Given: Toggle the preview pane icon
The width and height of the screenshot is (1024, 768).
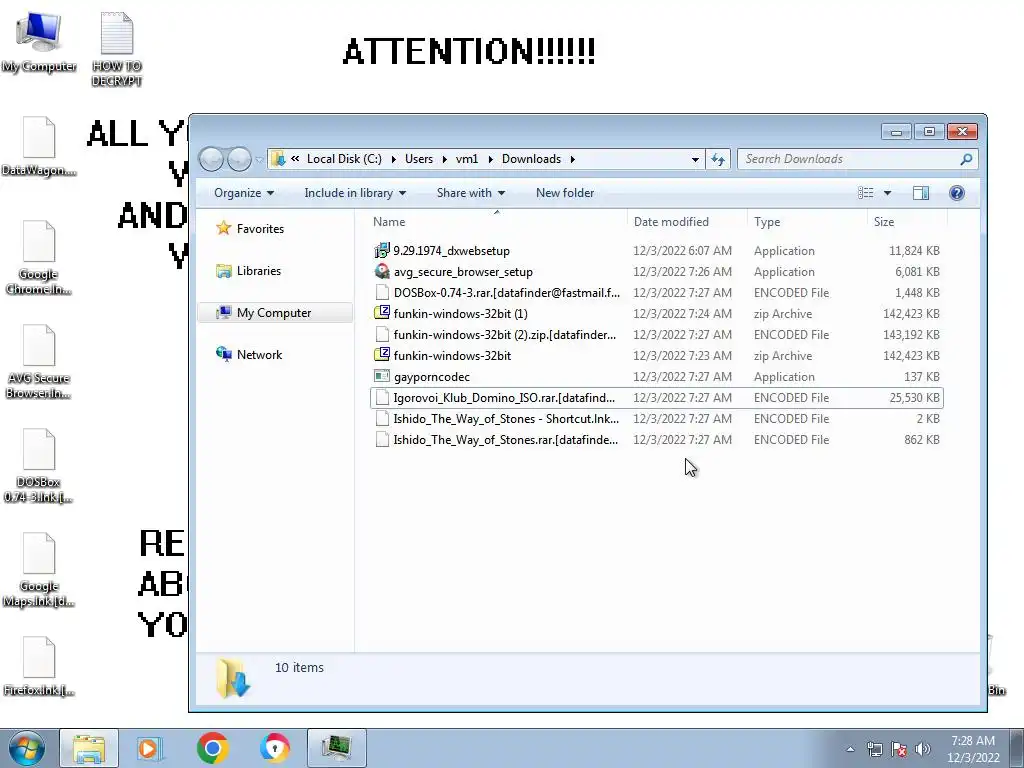Looking at the screenshot, I should 921,193.
